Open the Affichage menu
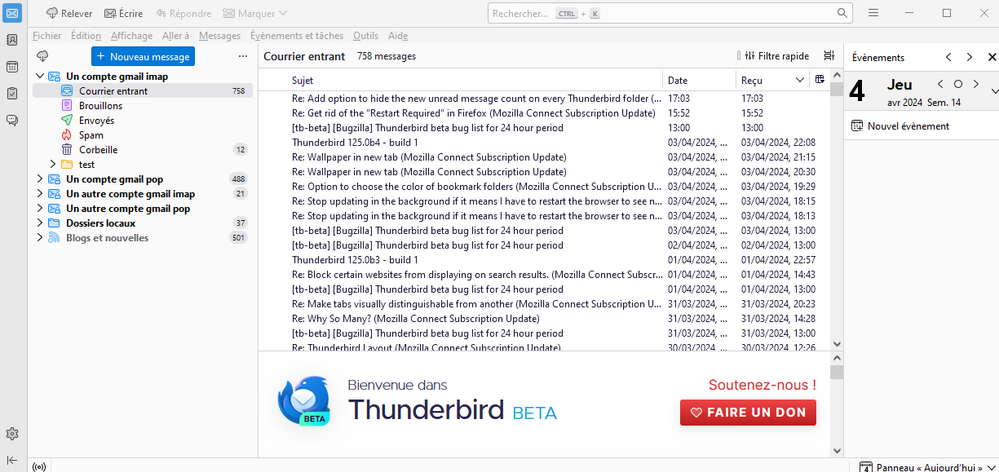 131,36
